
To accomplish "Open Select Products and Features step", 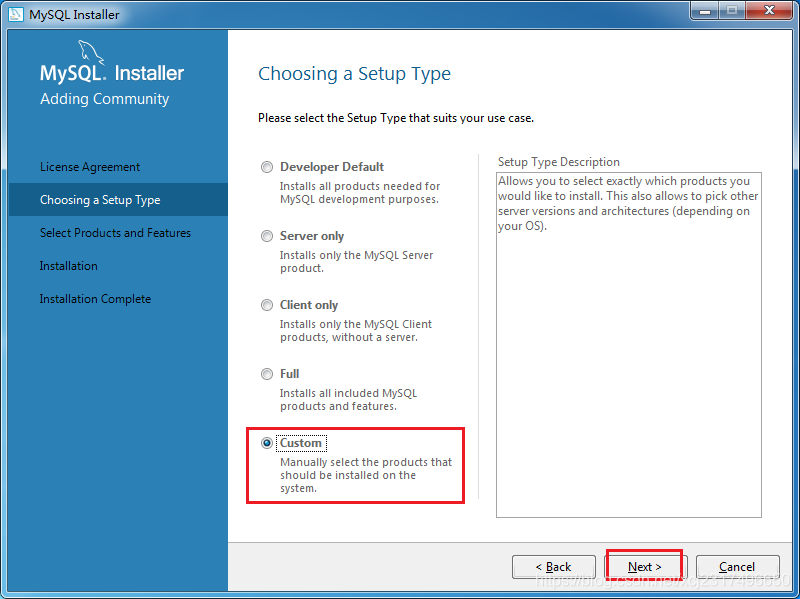I will (x=115, y=233).
